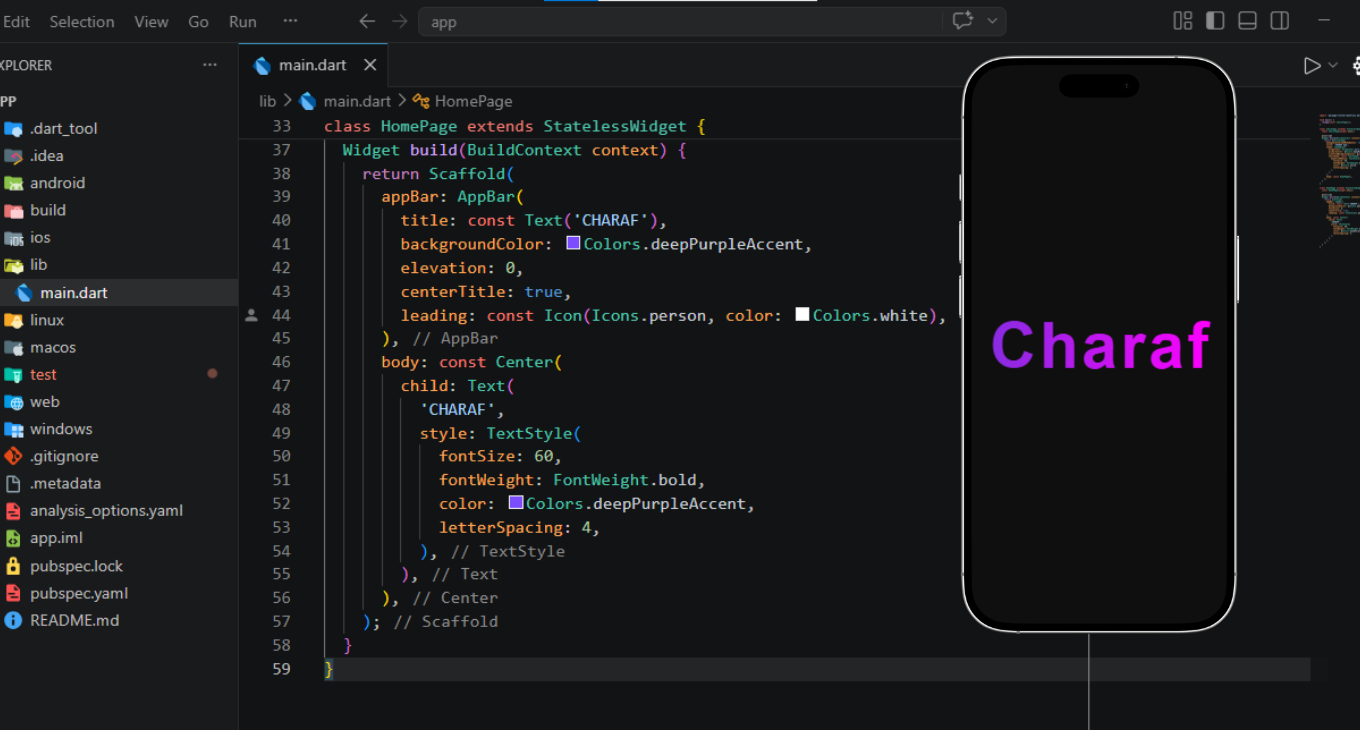Click line number 59 in the gutter
Viewport: 1360px width, 730px height.
coord(280,669)
